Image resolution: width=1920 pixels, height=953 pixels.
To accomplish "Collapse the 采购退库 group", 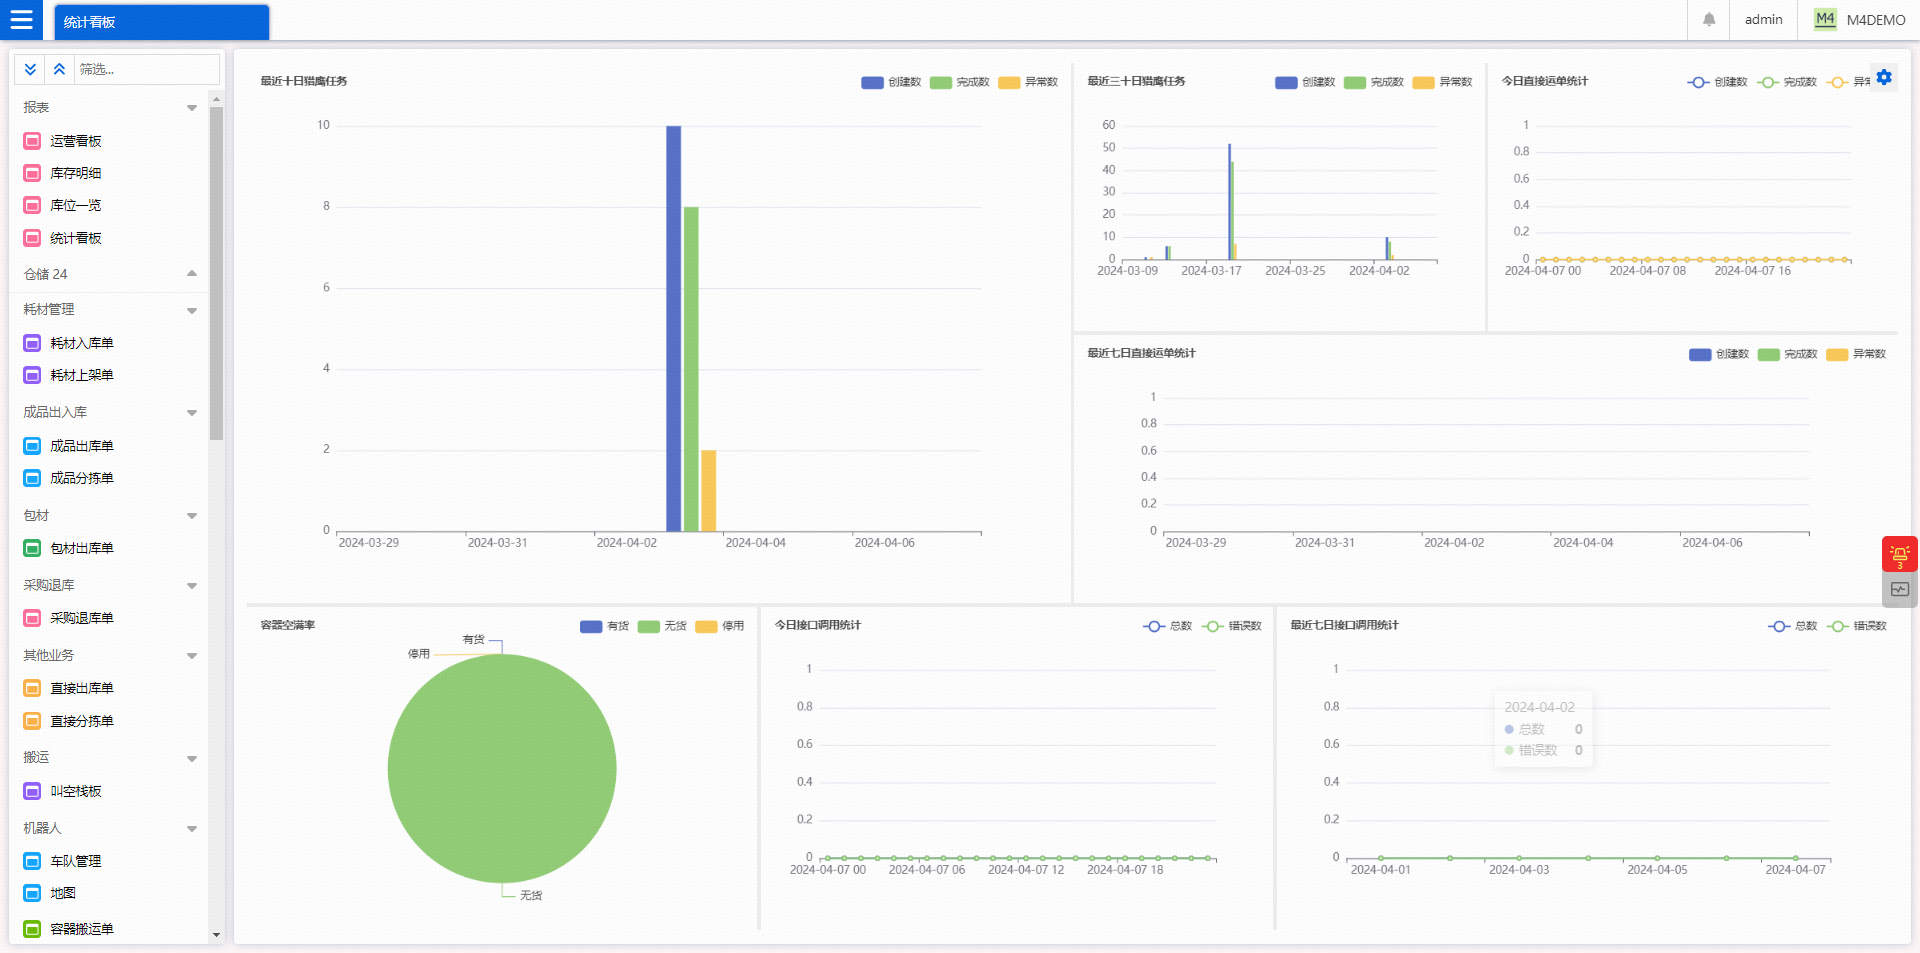I will pos(192,585).
